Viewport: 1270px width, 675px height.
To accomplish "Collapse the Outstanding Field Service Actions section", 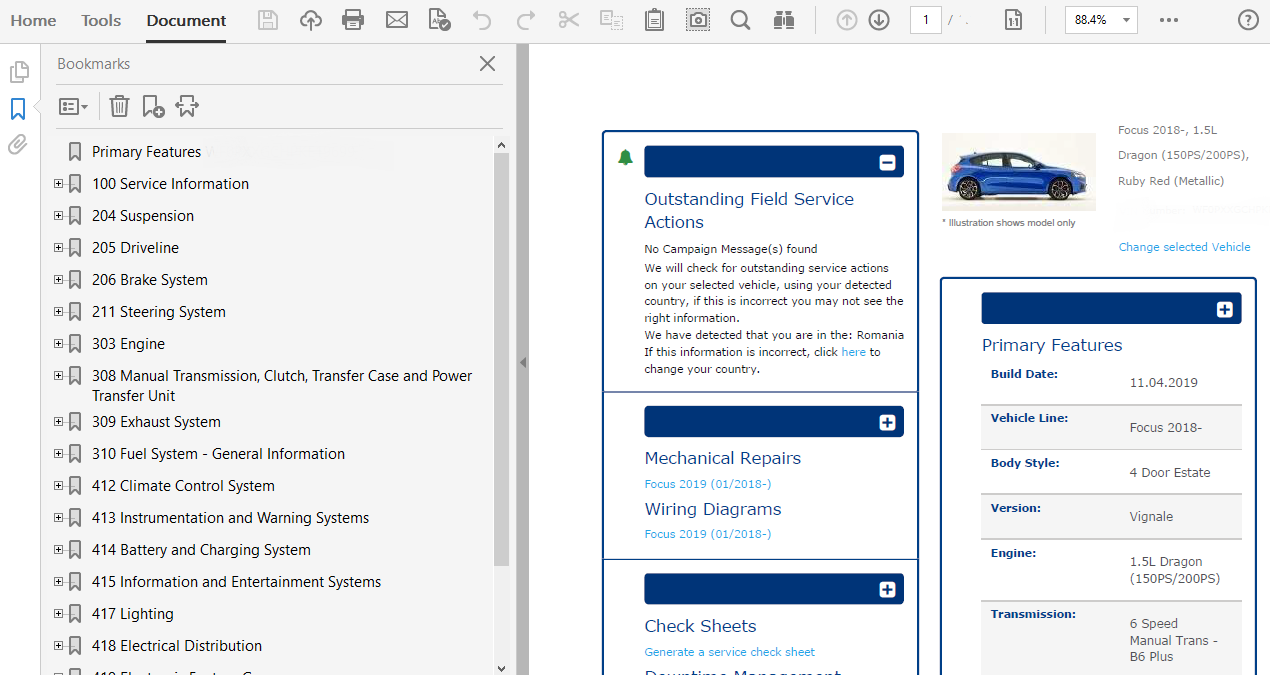I will pyautogui.click(x=887, y=162).
